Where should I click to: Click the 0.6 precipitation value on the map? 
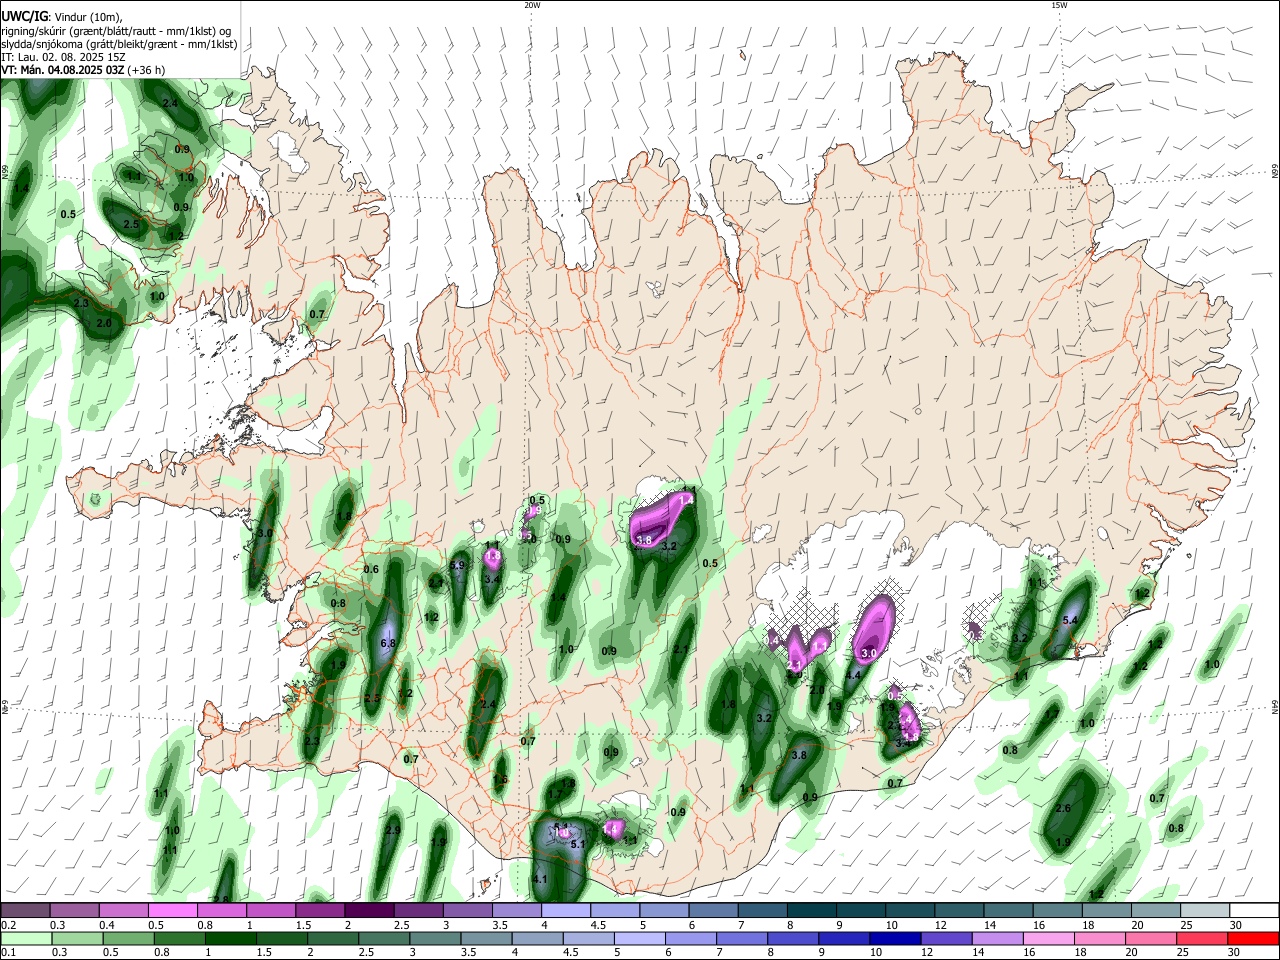point(371,570)
